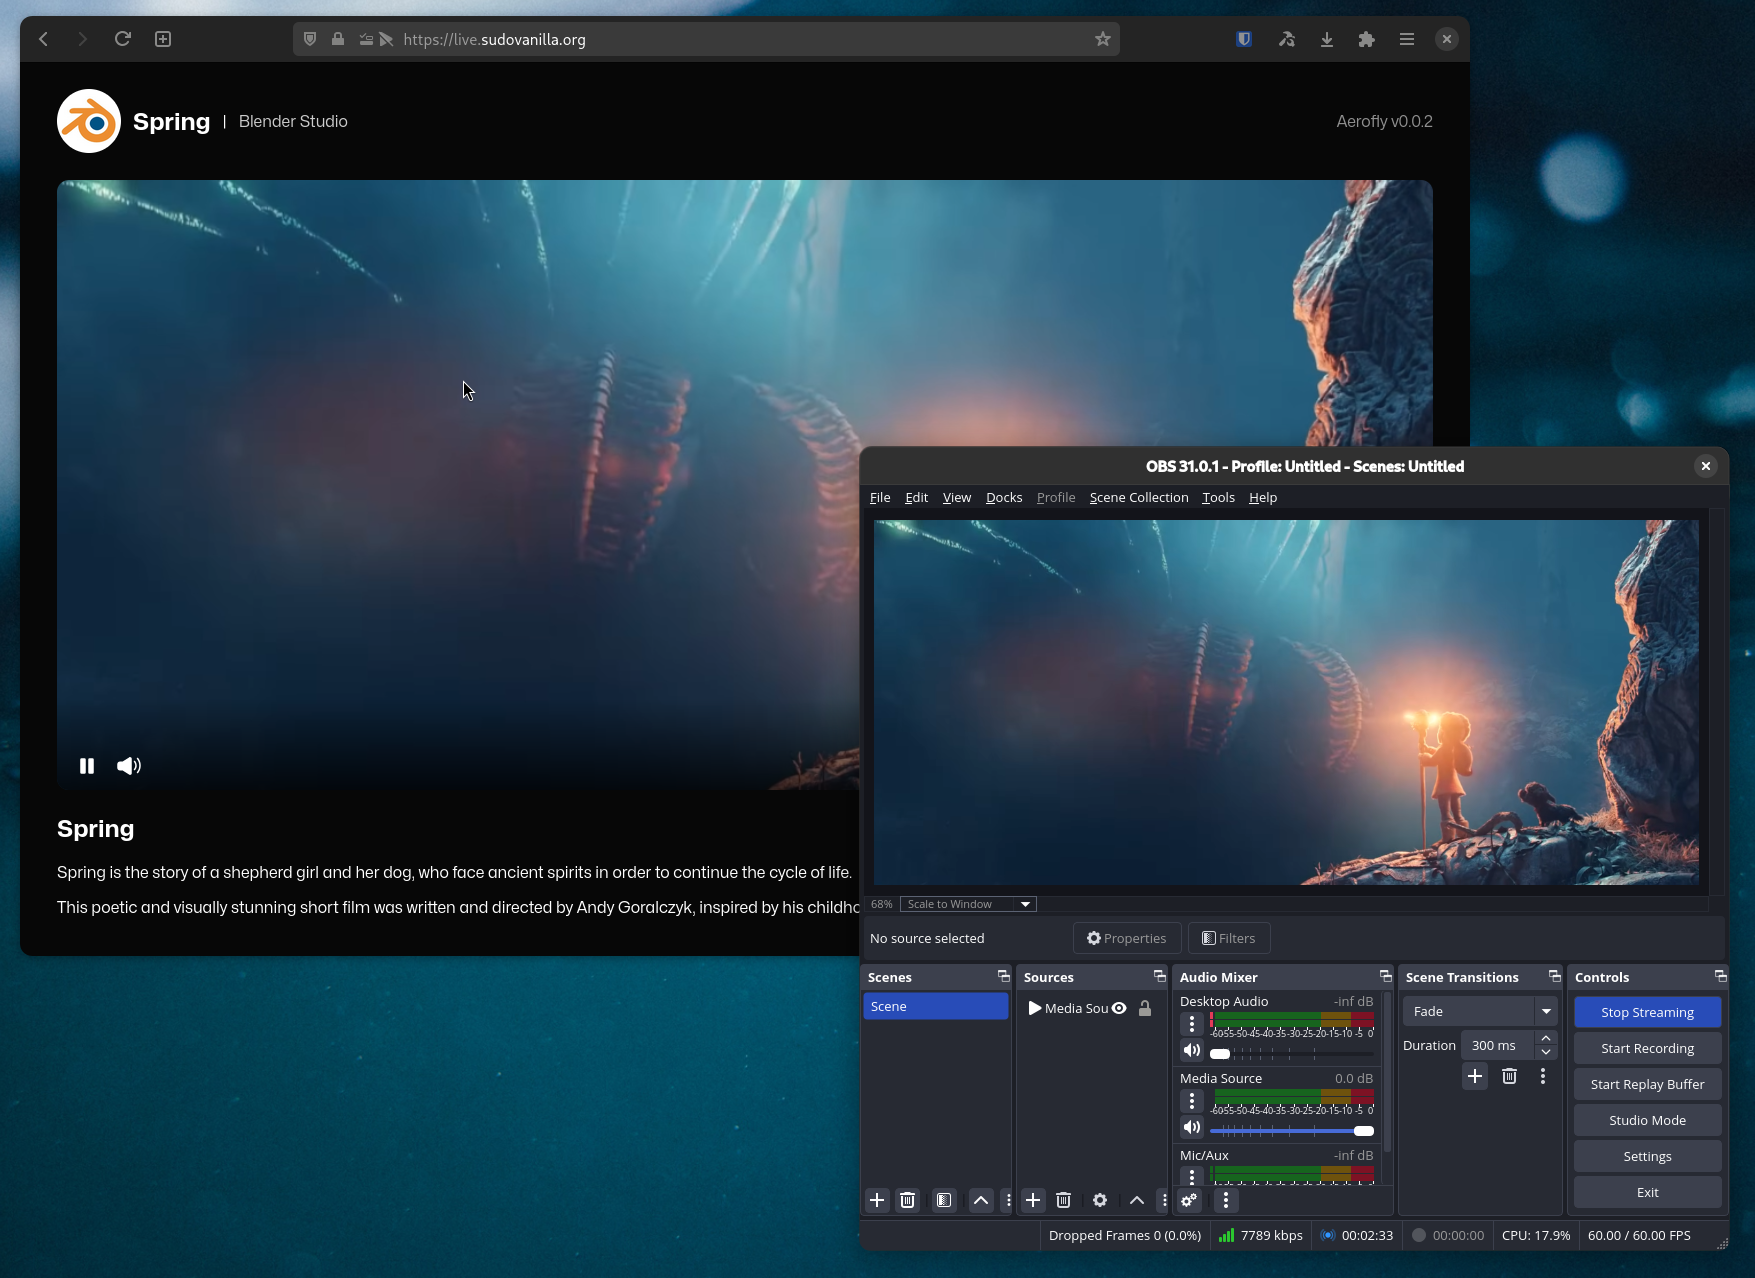Viewport: 1755px width, 1278px height.
Task: Open source properties gear in Sources toolbar
Action: pyautogui.click(x=1100, y=1200)
